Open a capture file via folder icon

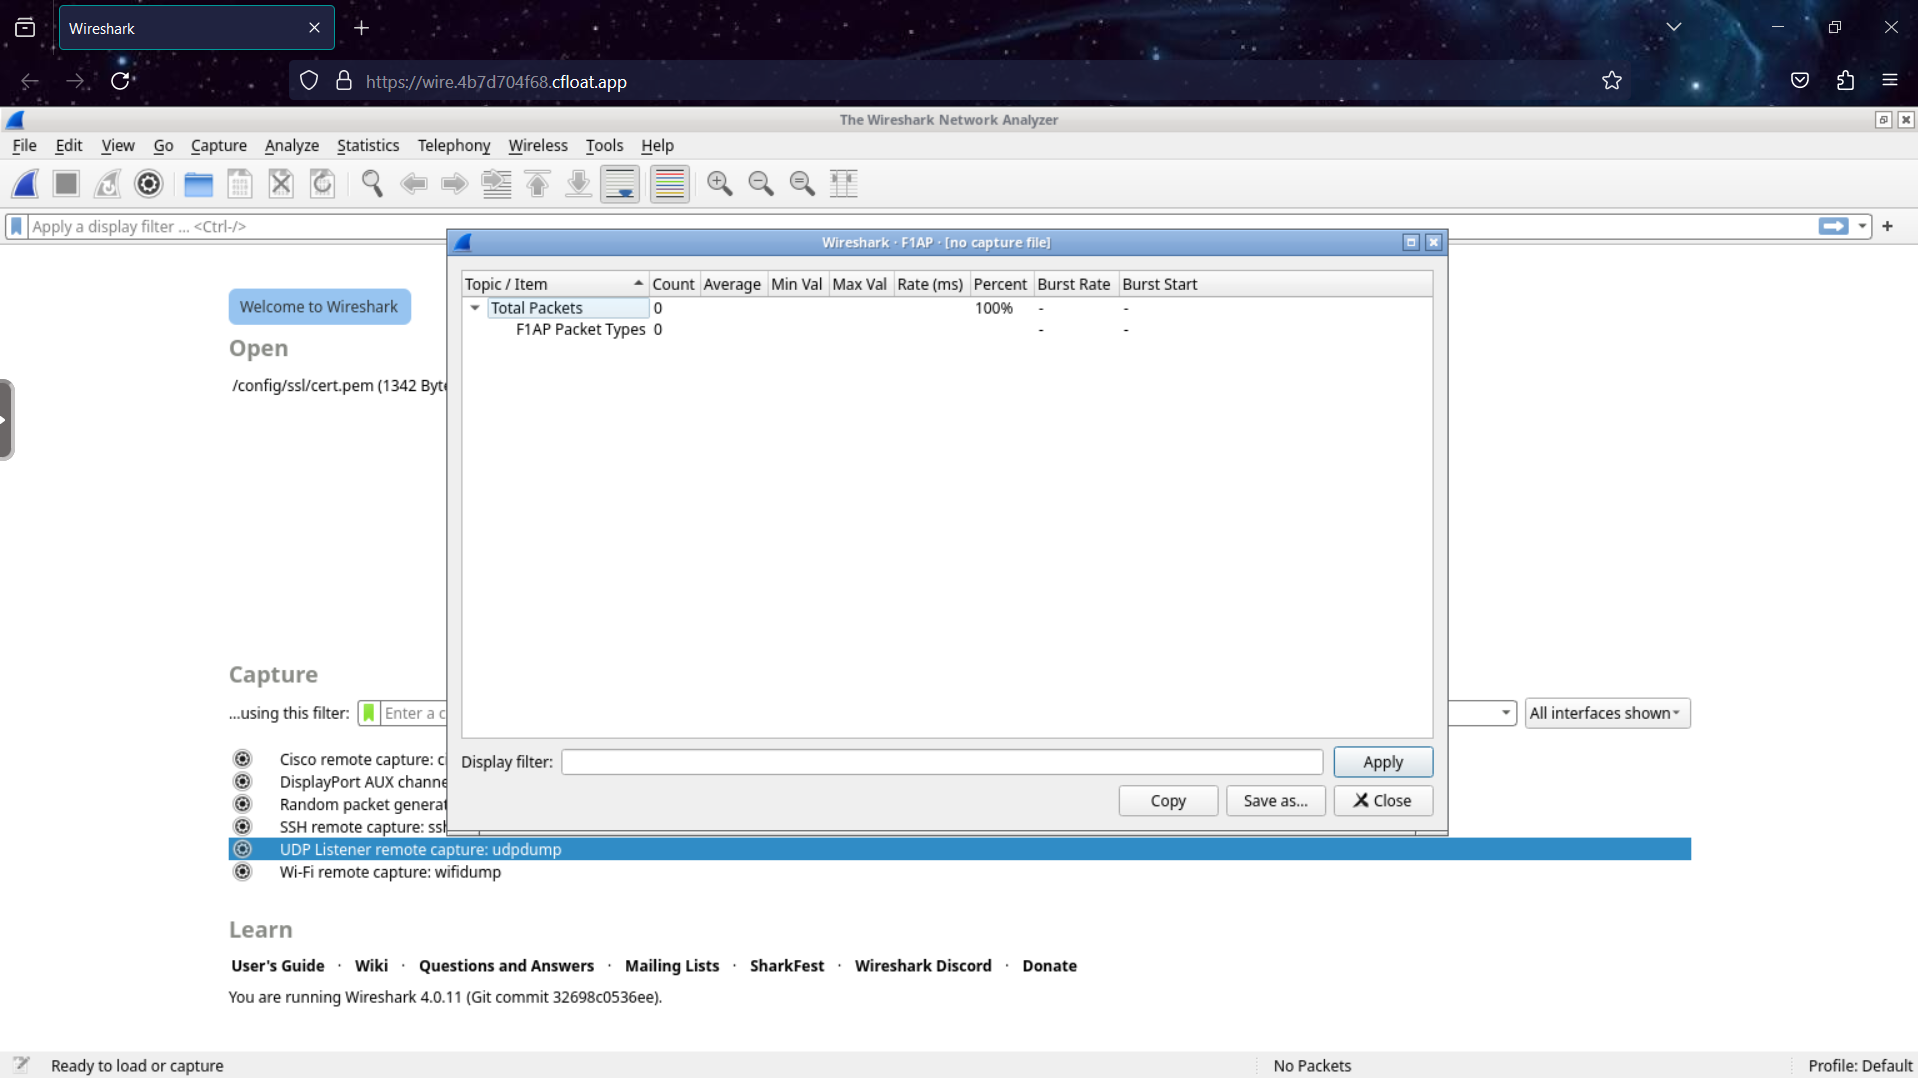tap(198, 184)
